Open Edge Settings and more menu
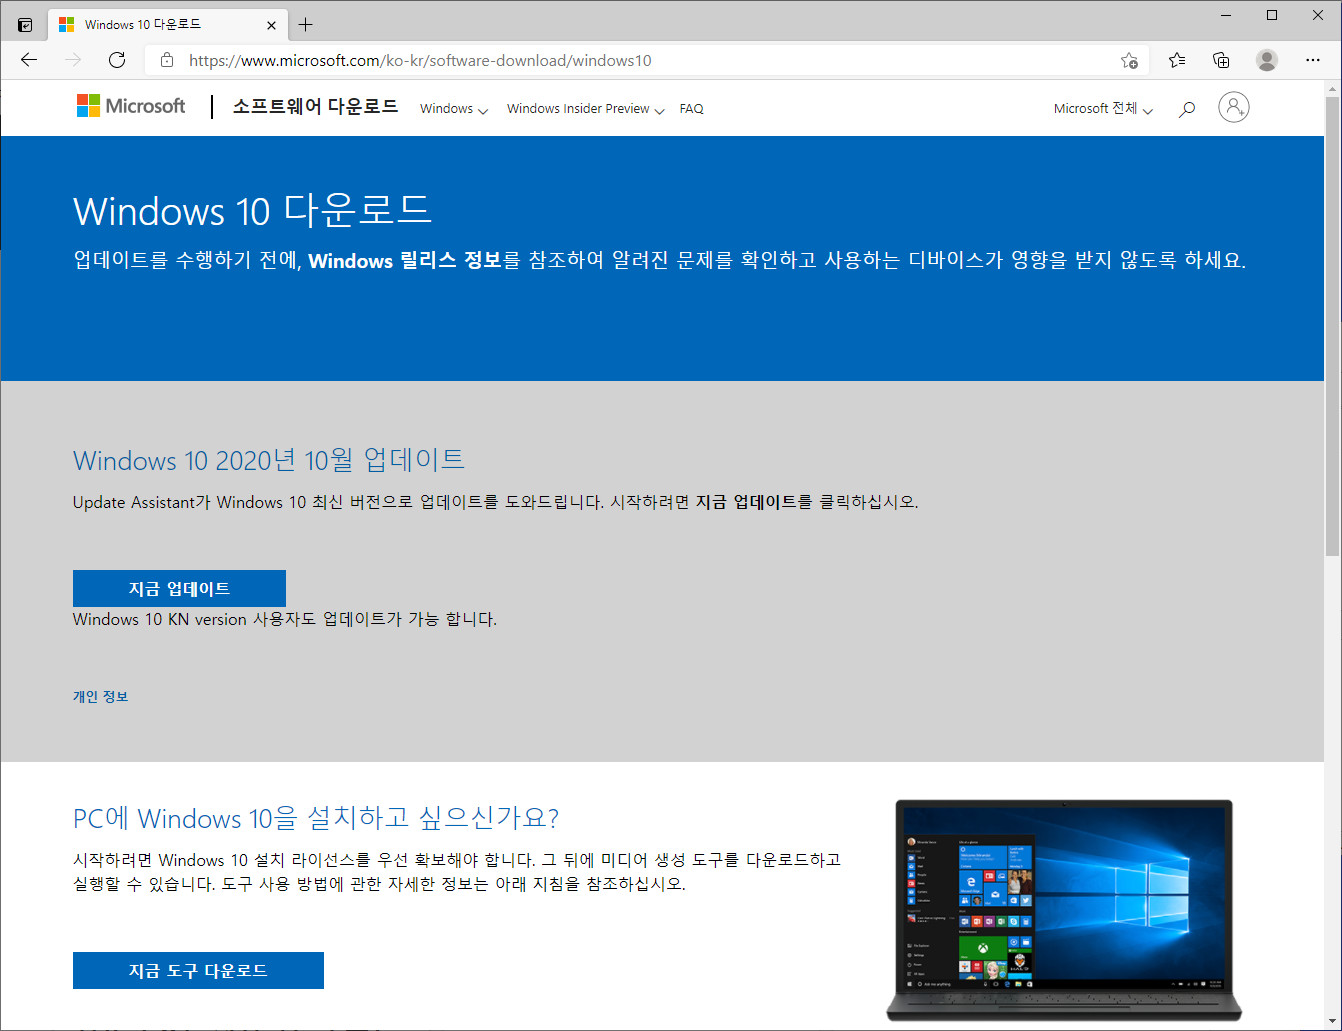 (1313, 60)
